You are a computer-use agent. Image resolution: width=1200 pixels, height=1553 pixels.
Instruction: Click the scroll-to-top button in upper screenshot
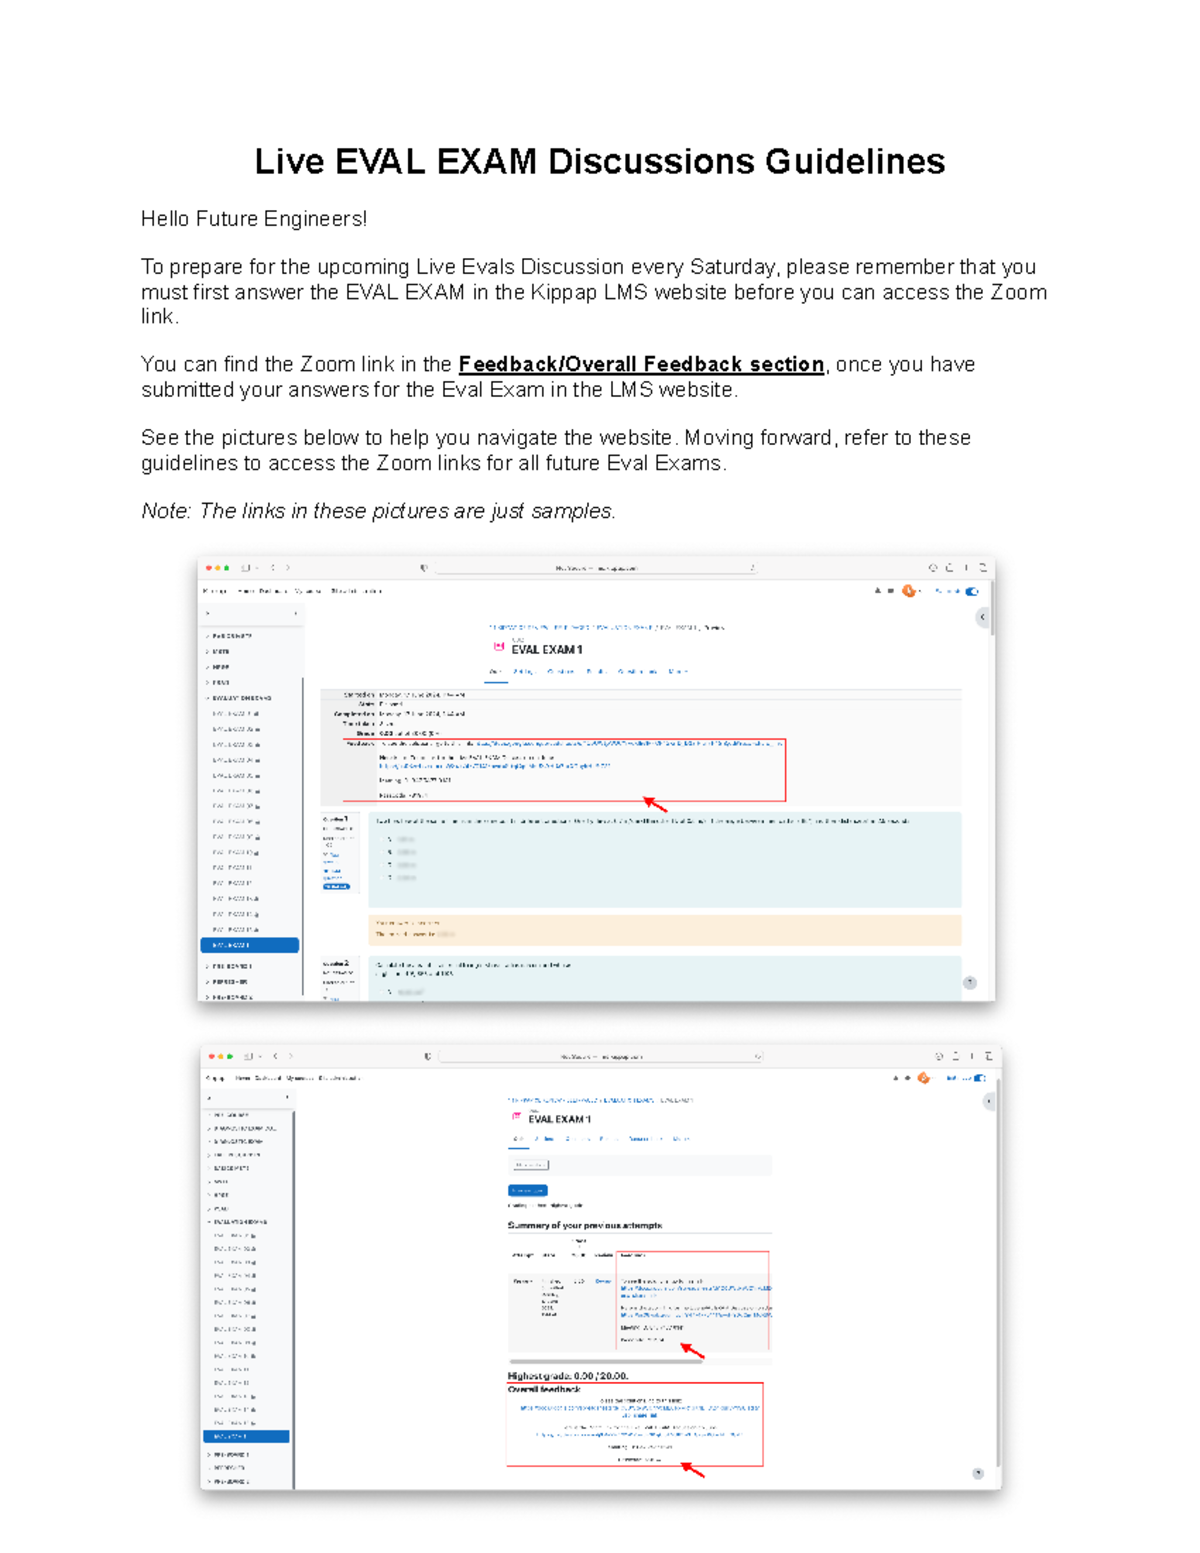pos(969,983)
